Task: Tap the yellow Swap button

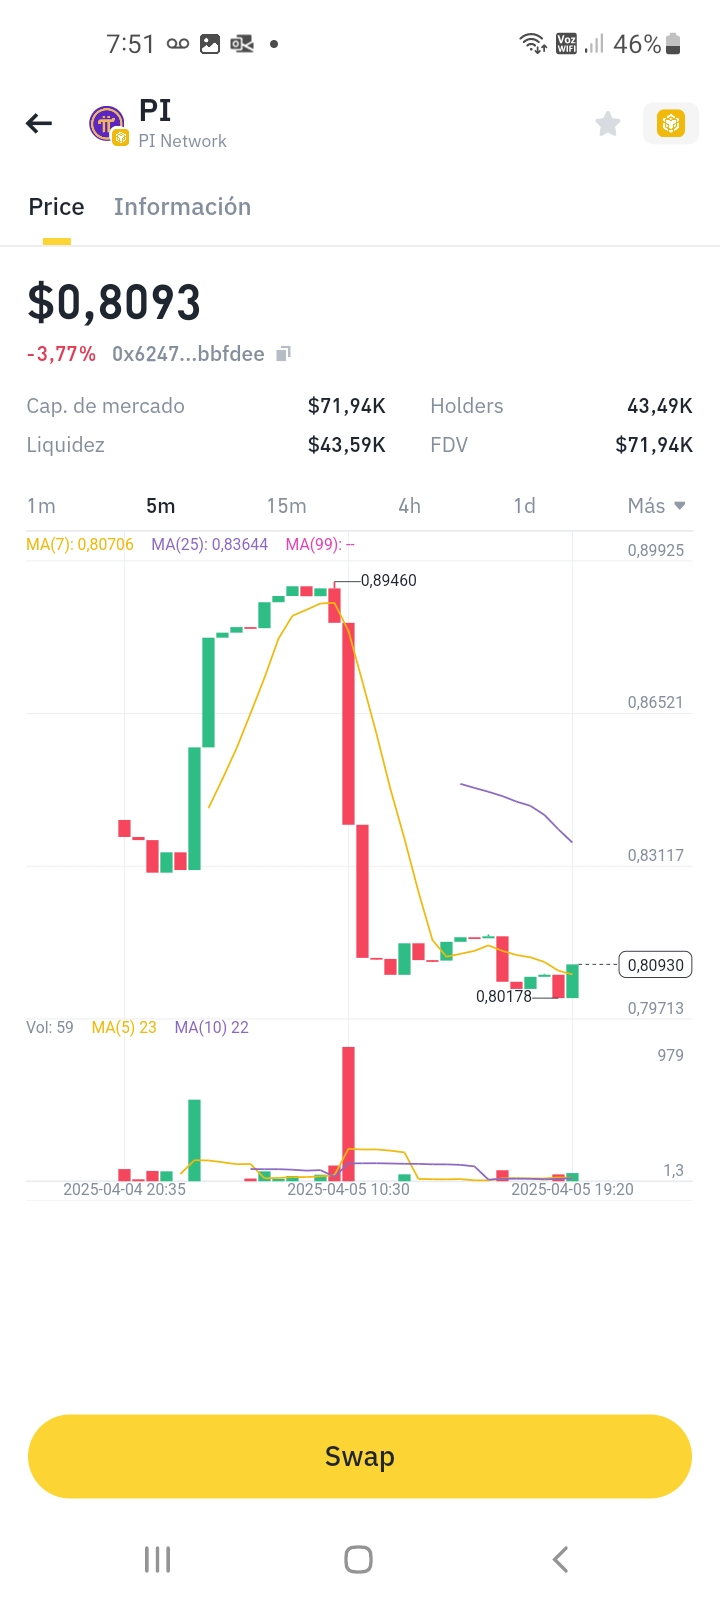Action: coord(360,1456)
